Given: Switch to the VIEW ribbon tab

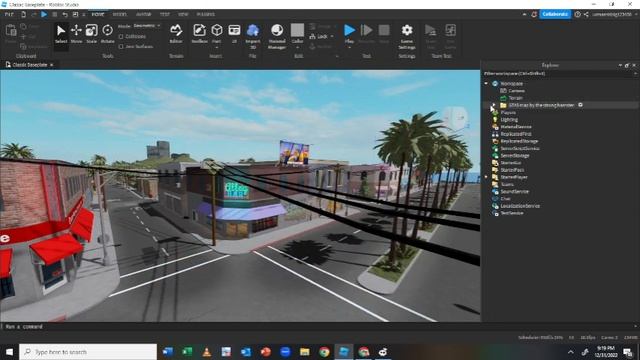Looking at the screenshot, I should (183, 14).
